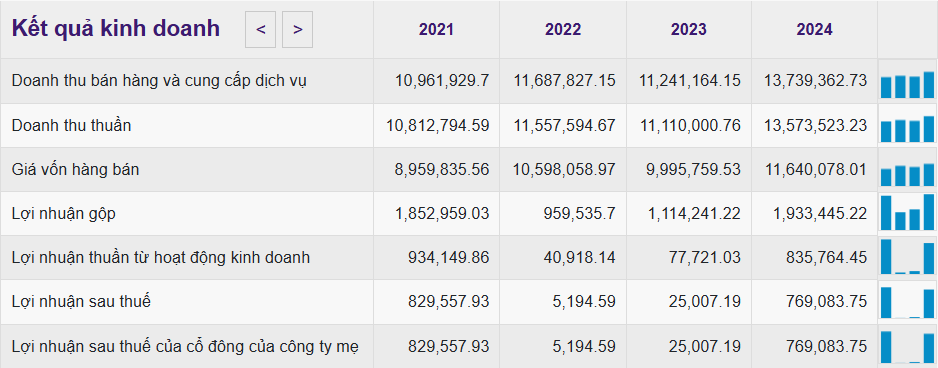
Task: Click the Lợi nhuận gộp row label
Action: click(63, 214)
